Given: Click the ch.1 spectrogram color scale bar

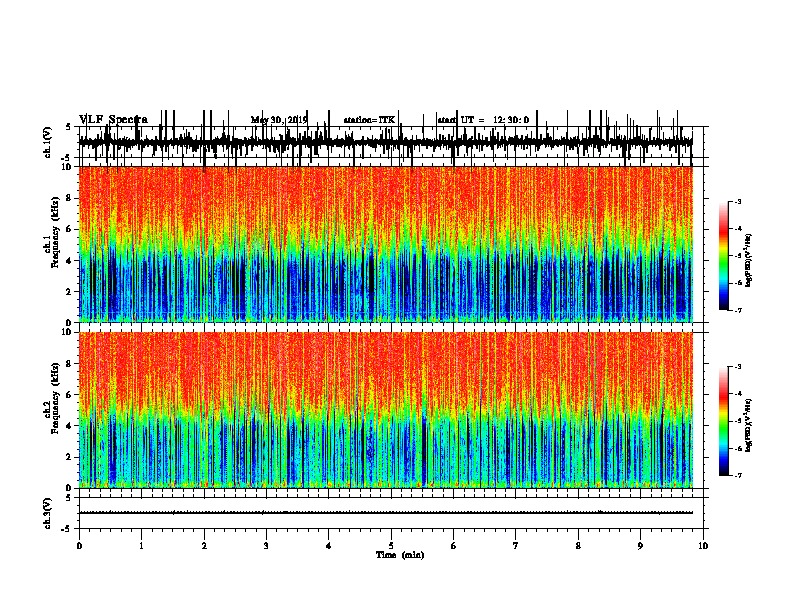Looking at the screenshot, I should [x=724, y=256].
